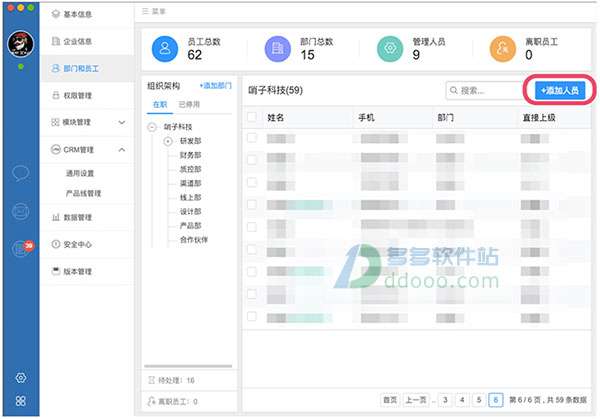Click the current page 6 button

point(496,400)
